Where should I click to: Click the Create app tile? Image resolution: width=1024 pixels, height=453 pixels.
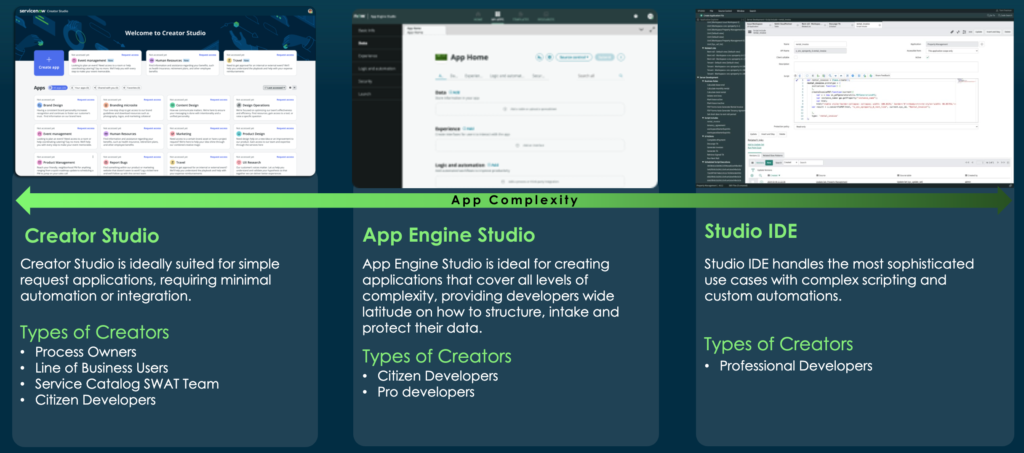(50, 64)
